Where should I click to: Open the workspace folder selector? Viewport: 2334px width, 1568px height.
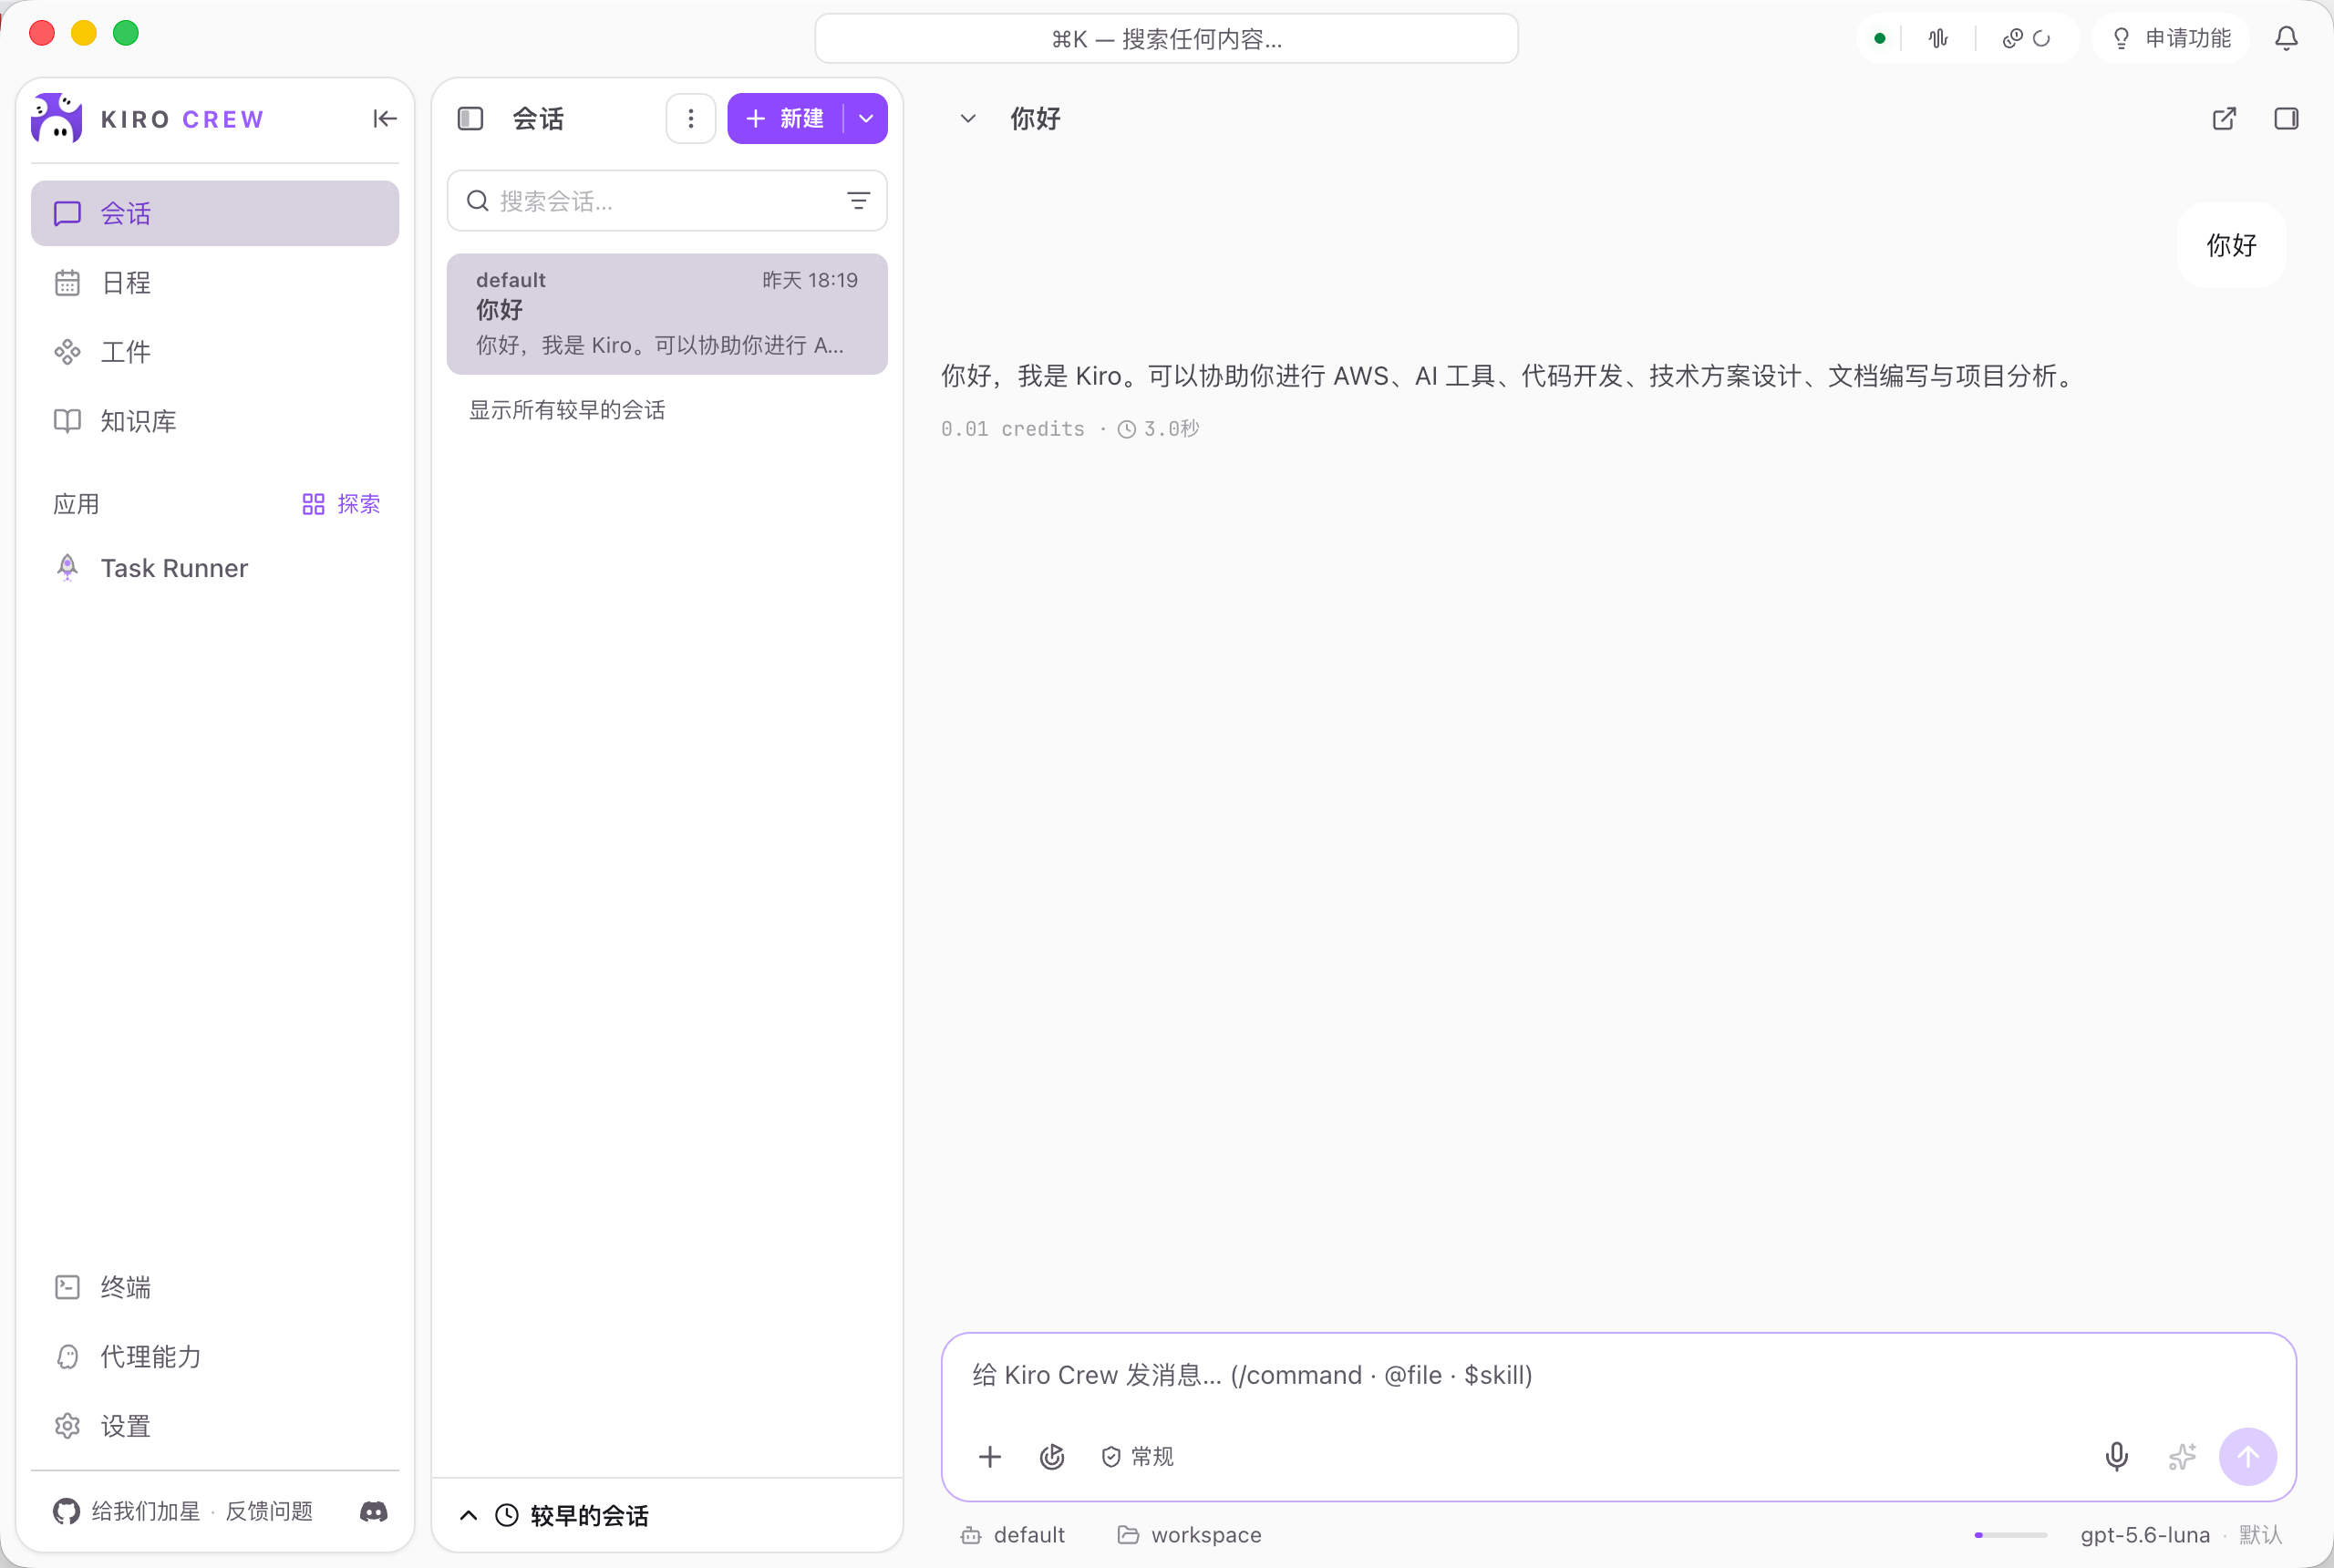coord(1189,1535)
